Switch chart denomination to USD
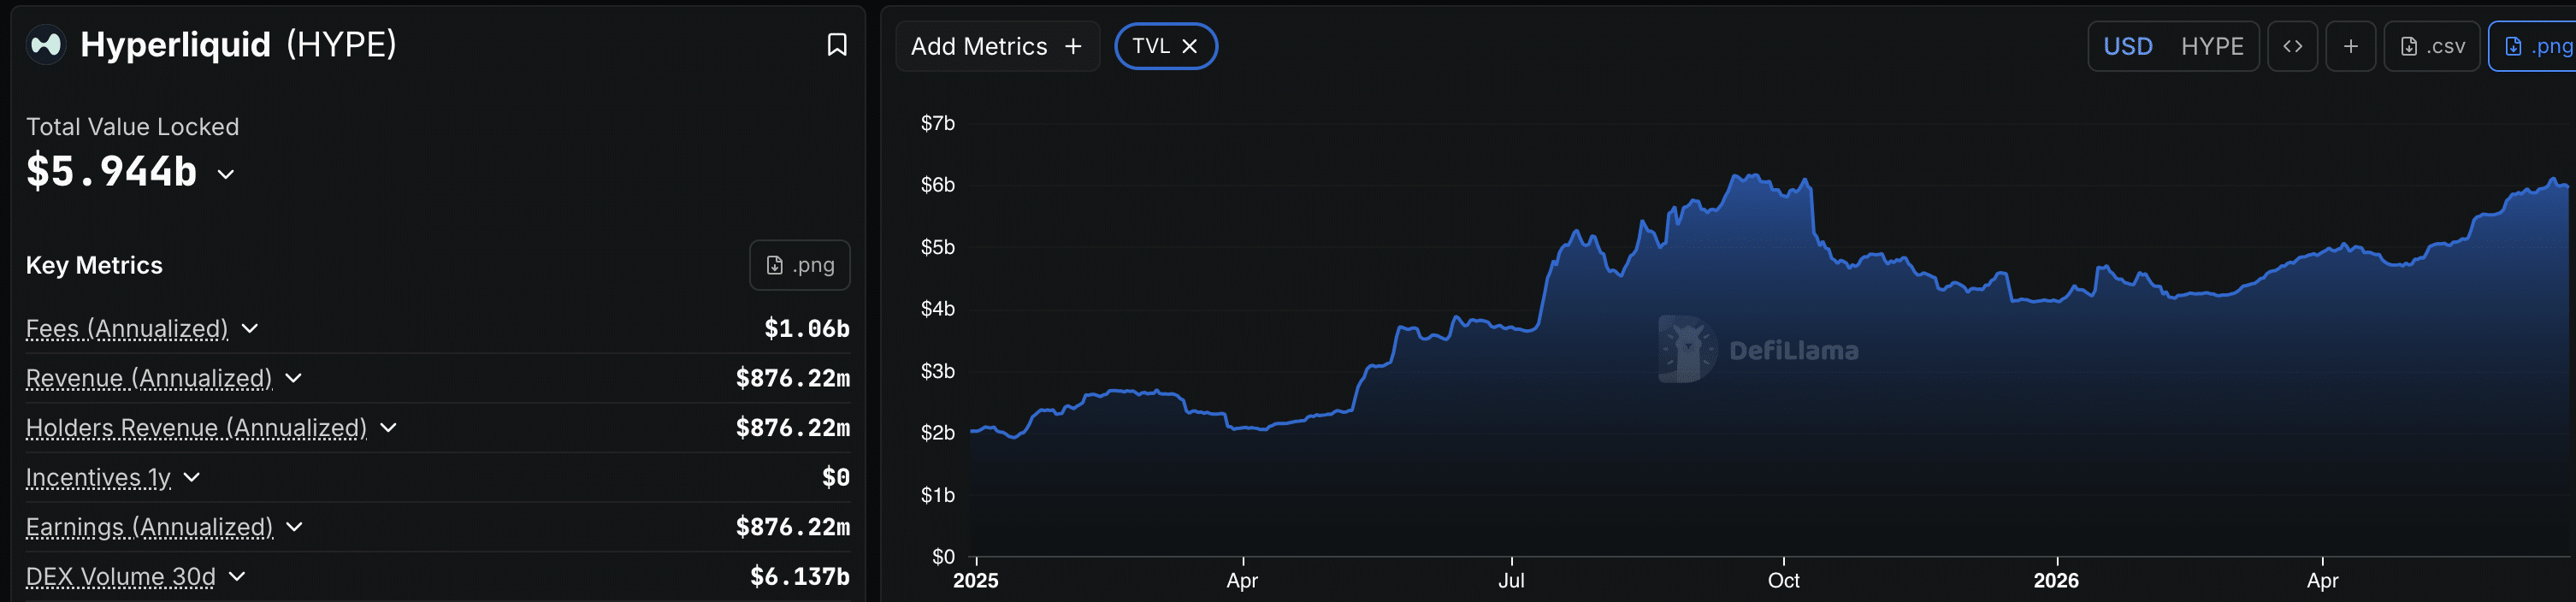Screen dimensions: 2576x602 [2127, 46]
